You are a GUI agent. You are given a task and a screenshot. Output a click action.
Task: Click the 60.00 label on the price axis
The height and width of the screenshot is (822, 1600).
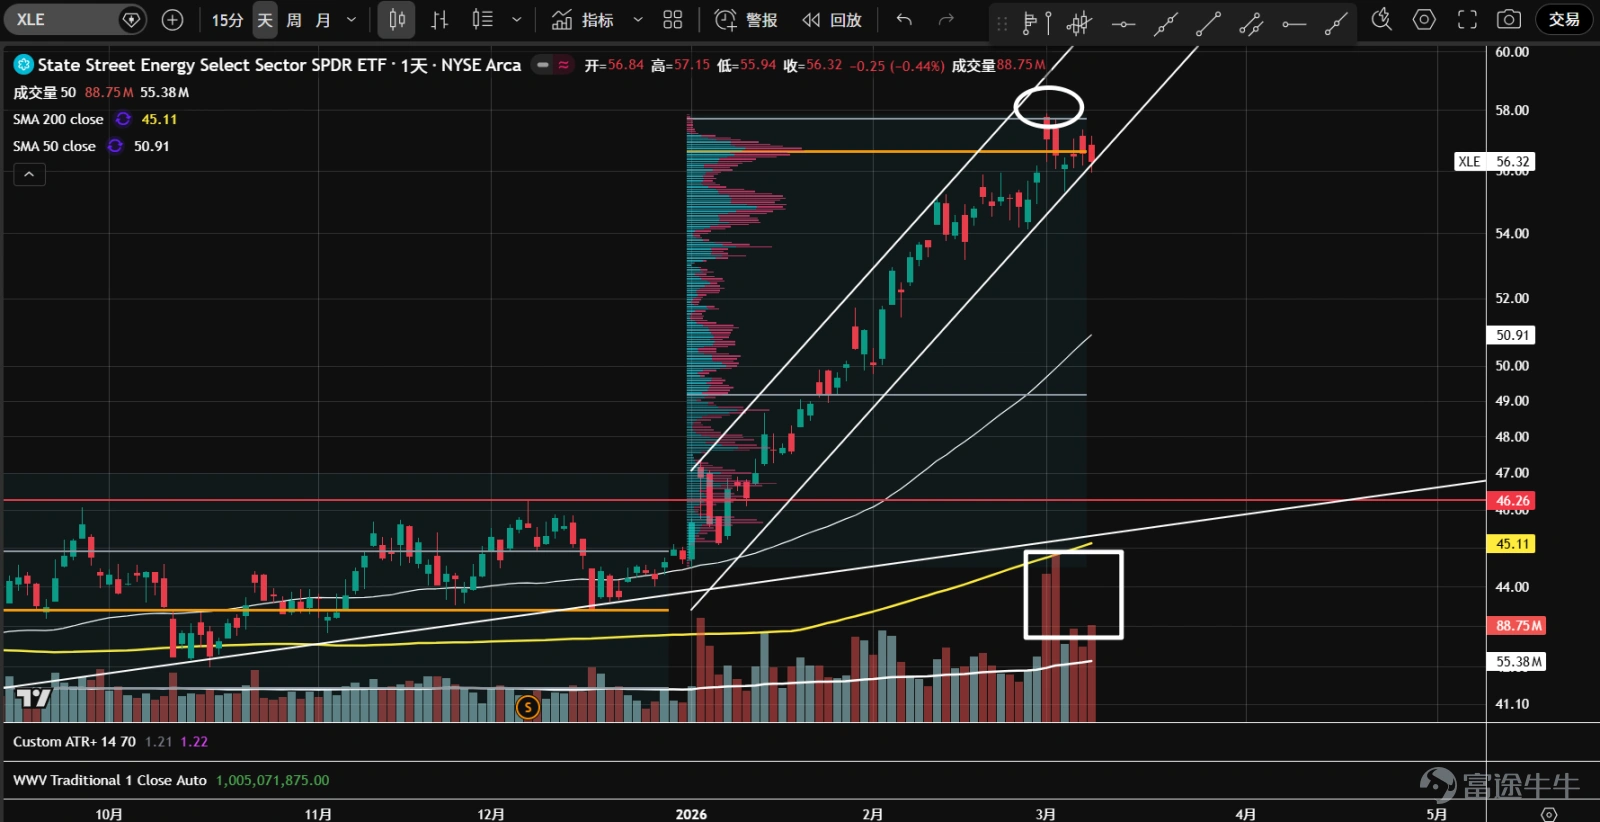click(1512, 52)
